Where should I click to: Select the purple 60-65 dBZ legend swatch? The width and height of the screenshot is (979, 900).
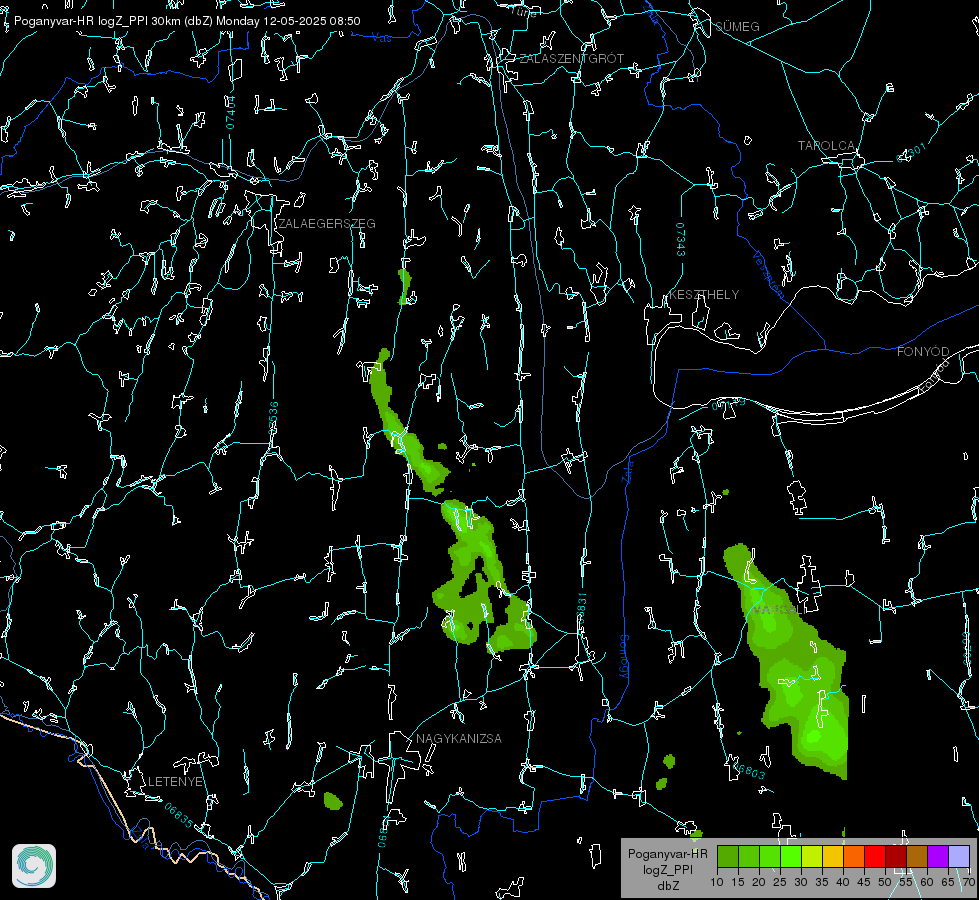point(938,856)
